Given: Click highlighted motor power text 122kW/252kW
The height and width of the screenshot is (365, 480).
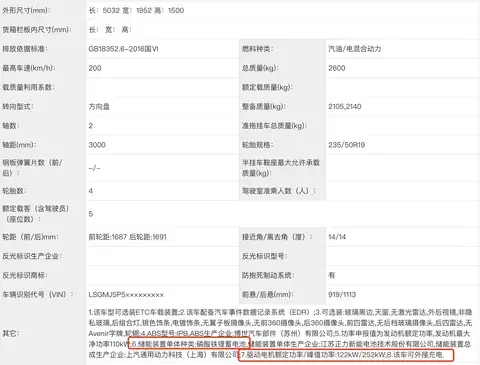Looking at the screenshot, I should (361, 355).
